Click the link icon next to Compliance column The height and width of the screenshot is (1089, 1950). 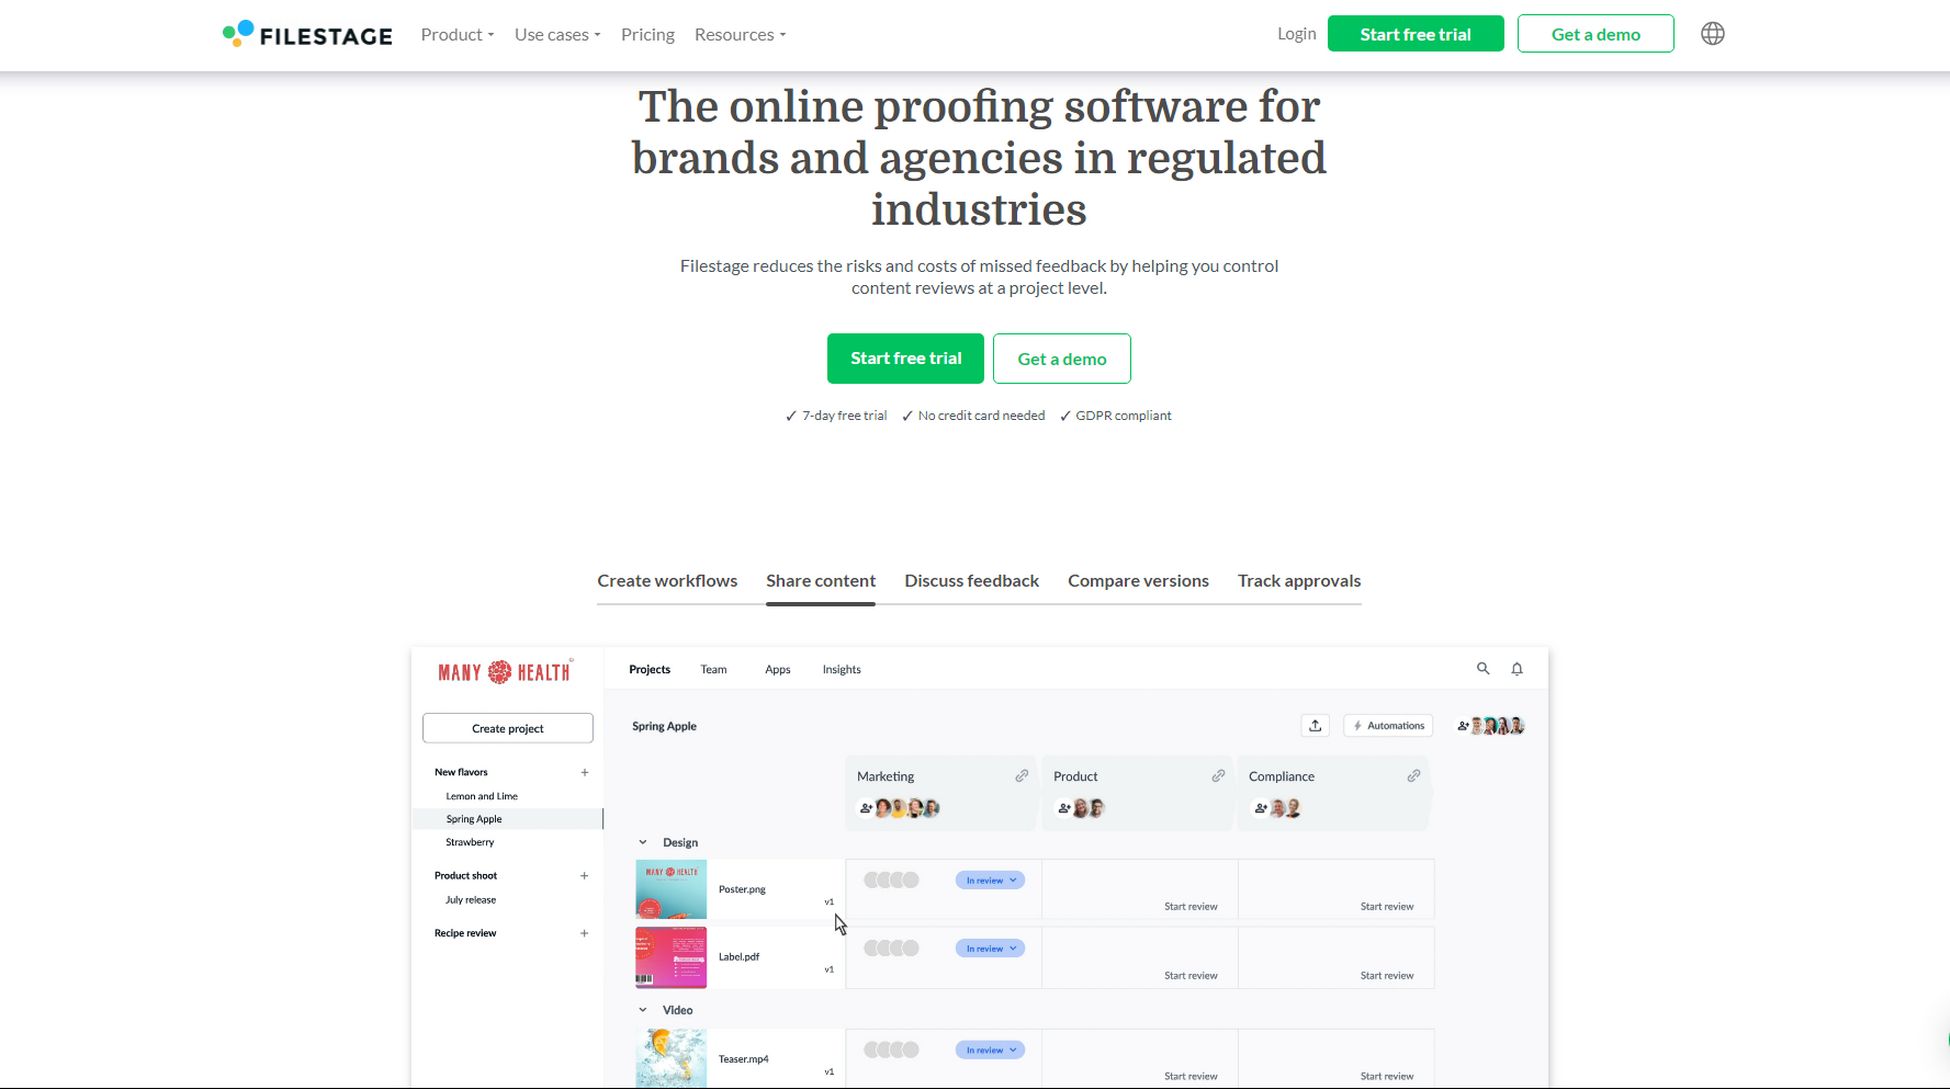(x=1413, y=776)
